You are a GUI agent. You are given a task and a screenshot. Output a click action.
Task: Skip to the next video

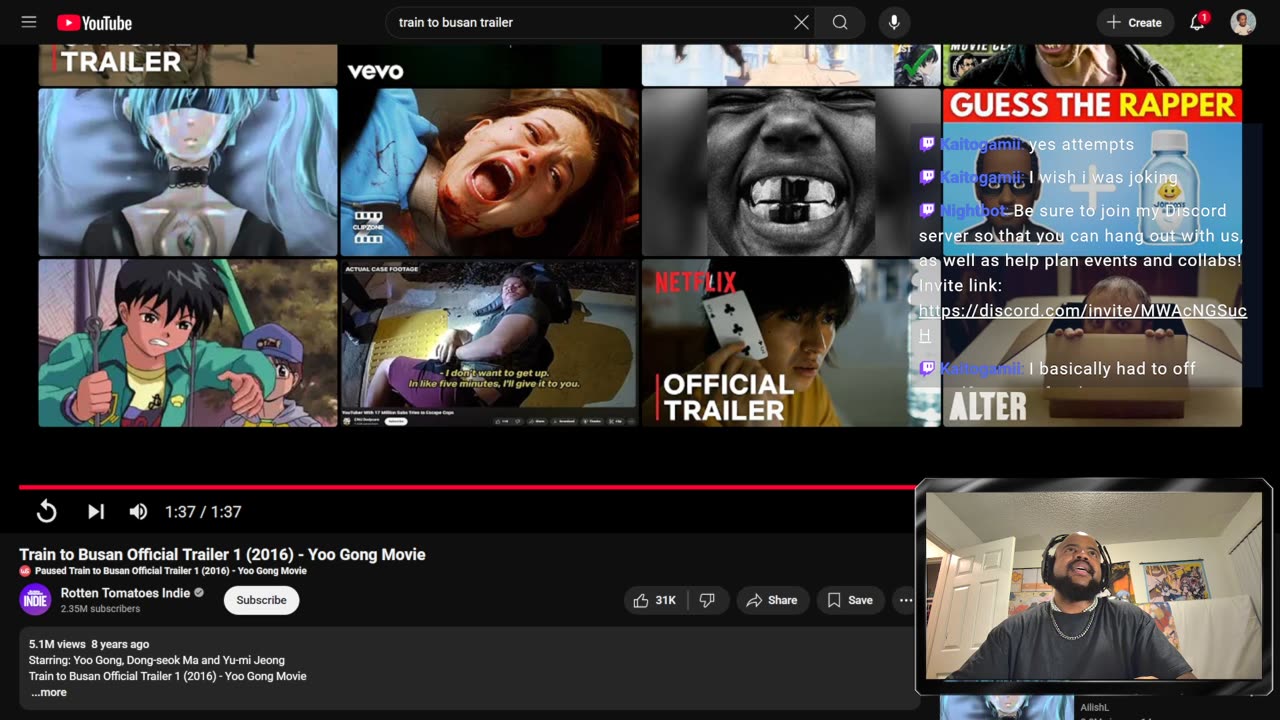[96, 512]
